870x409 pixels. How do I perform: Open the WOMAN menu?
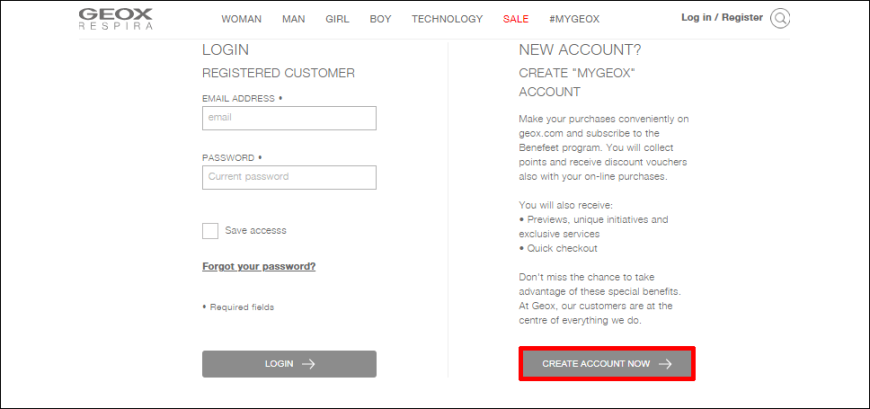pyautogui.click(x=241, y=19)
